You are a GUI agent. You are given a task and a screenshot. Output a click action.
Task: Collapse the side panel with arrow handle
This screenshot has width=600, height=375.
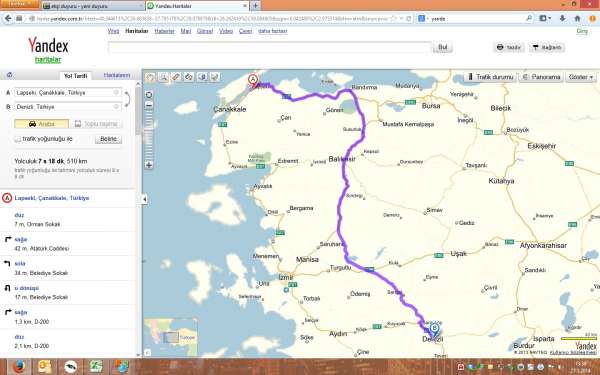[144, 199]
